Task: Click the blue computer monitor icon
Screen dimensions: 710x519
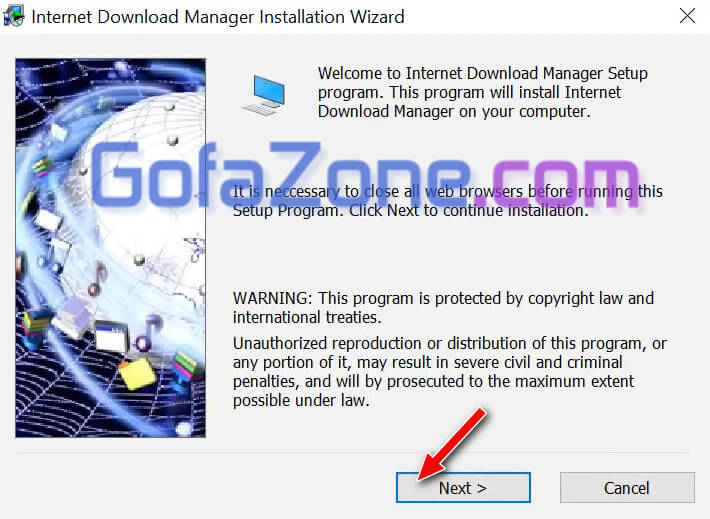Action: tap(265, 95)
